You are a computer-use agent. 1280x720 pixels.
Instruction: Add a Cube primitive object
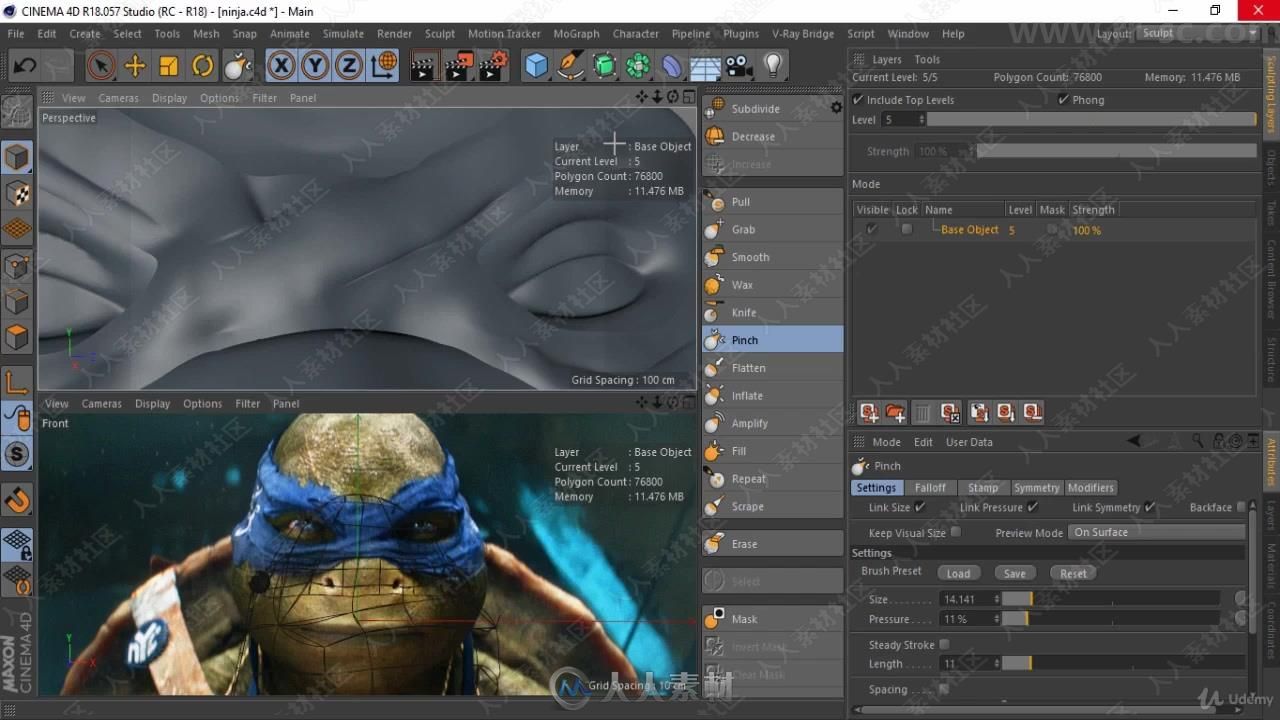tap(537, 67)
